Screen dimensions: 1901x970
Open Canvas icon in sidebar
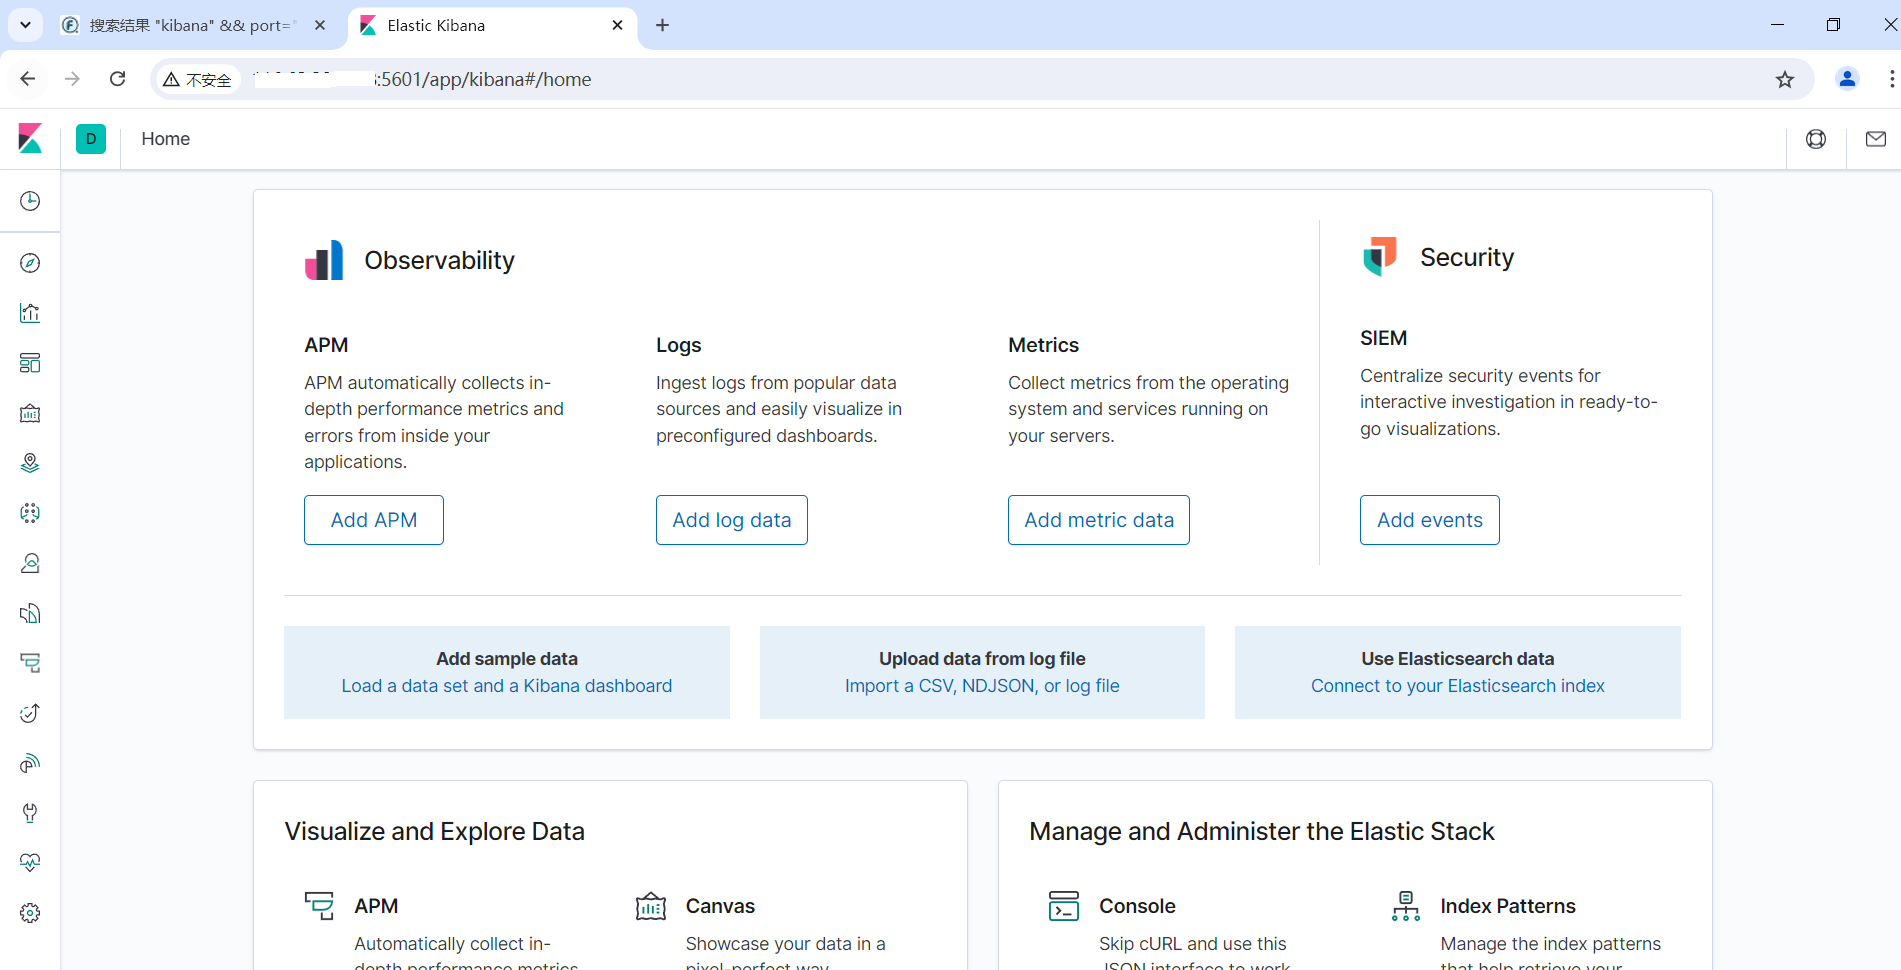tap(30, 413)
